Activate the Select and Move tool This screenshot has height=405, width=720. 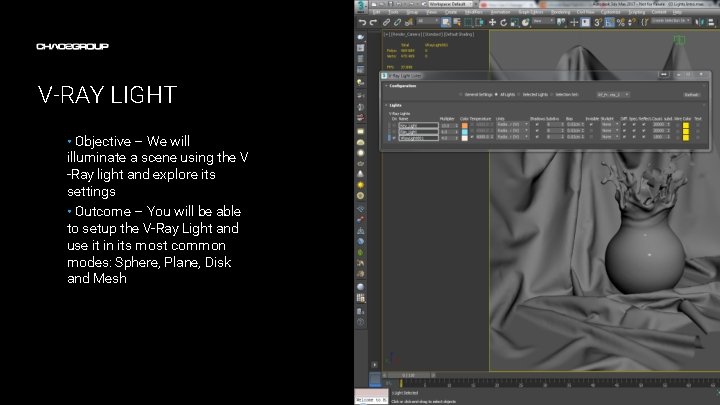pyautogui.click(x=492, y=22)
